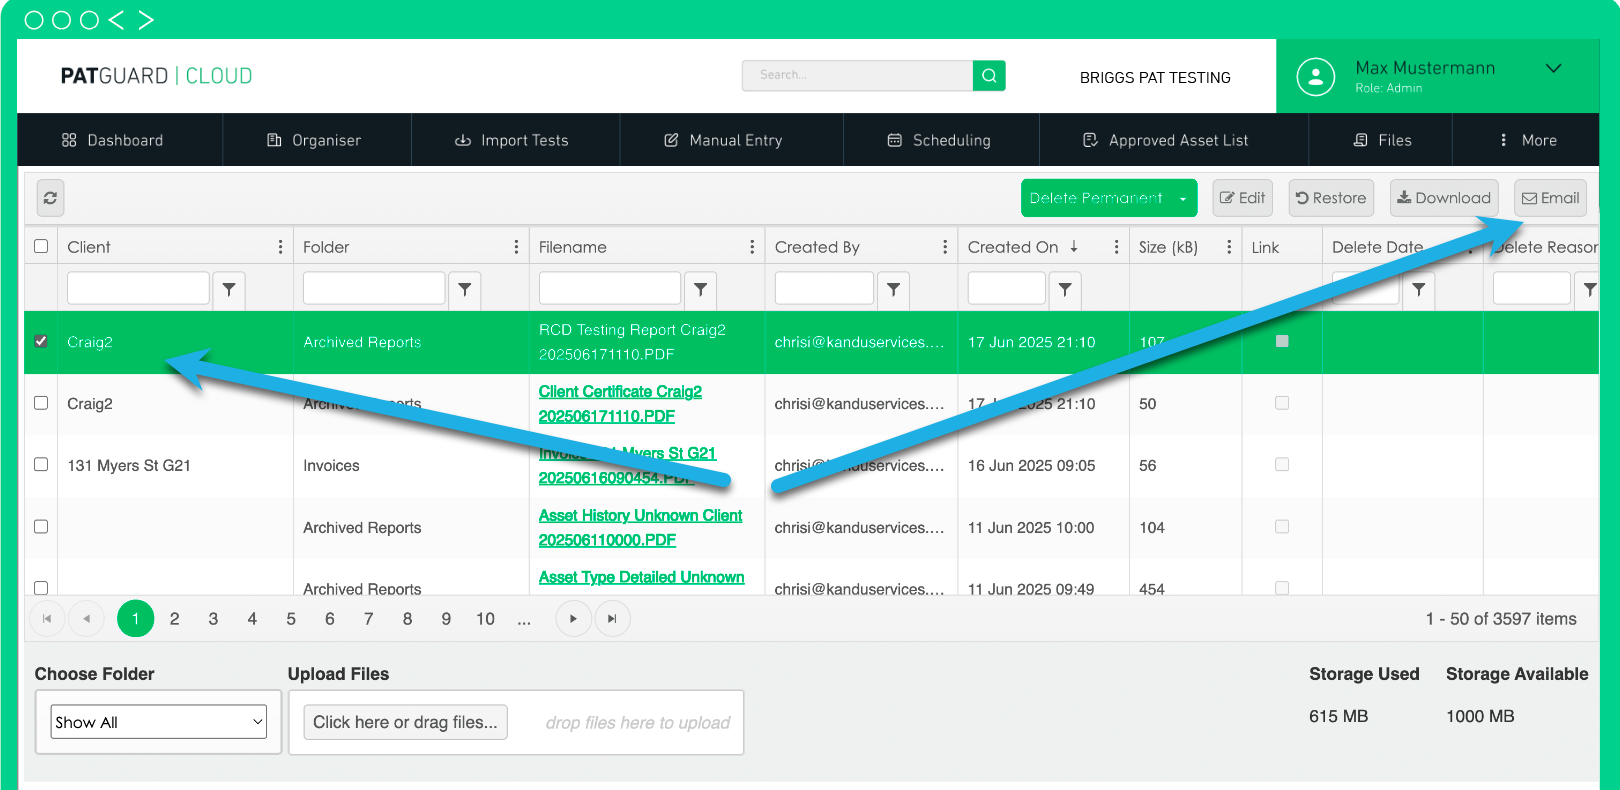Uncheck the selected Craig2 row checkbox

(x=41, y=341)
